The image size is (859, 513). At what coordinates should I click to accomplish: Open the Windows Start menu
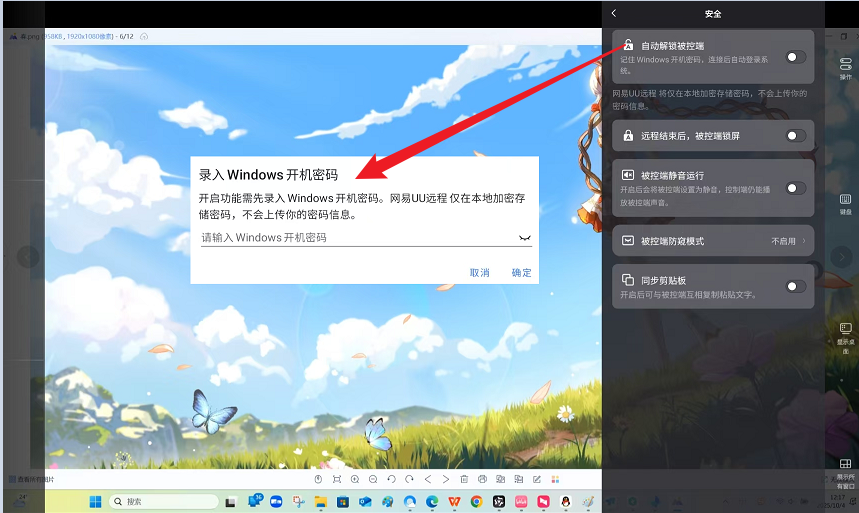click(95, 501)
